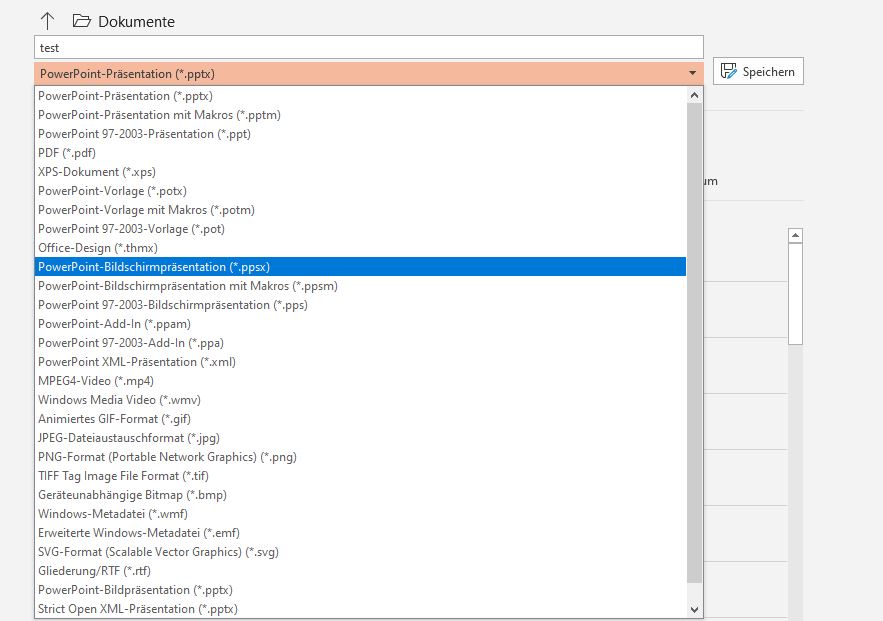Click format list scrollbar down arrow
This screenshot has width=883, height=621.
(x=694, y=609)
